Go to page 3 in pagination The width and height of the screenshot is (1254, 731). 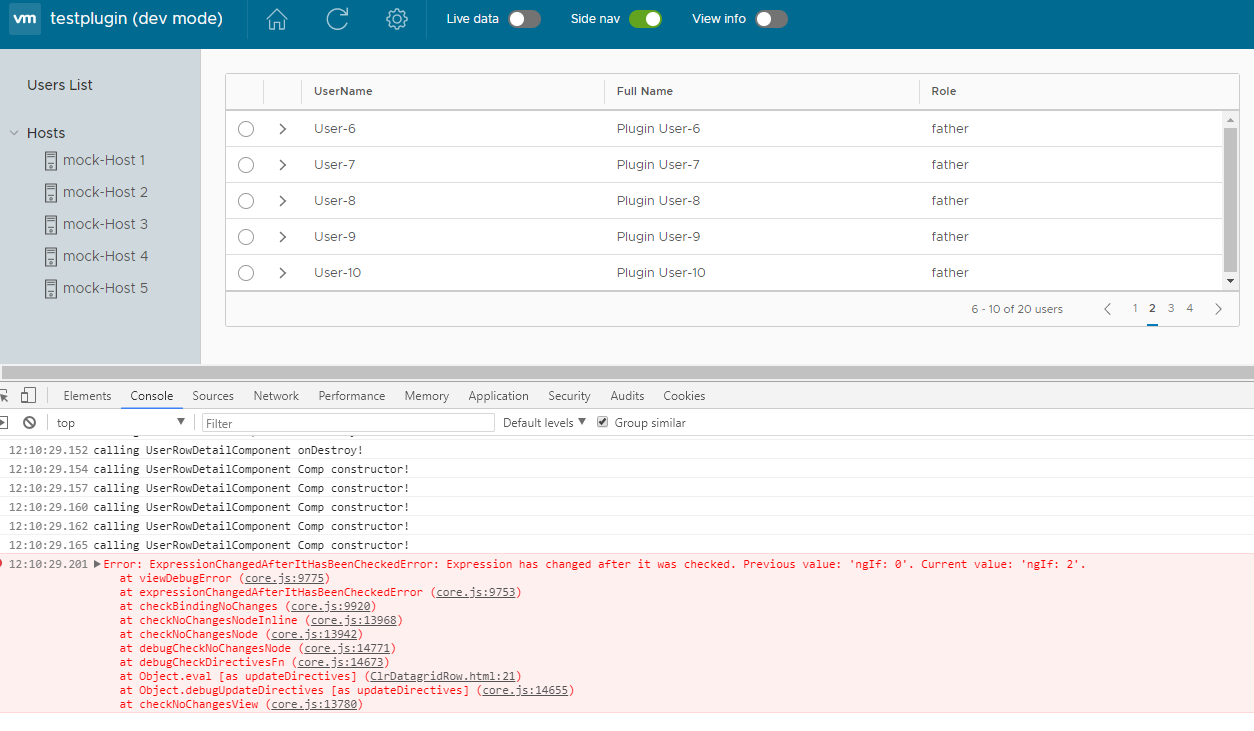1171,308
